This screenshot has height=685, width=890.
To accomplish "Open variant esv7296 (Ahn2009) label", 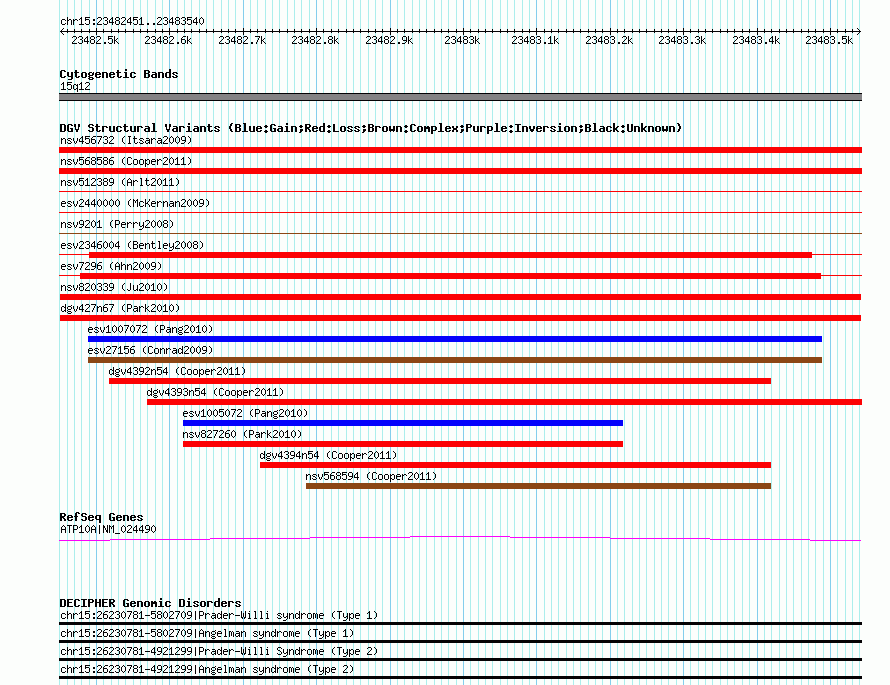I will point(111,266).
